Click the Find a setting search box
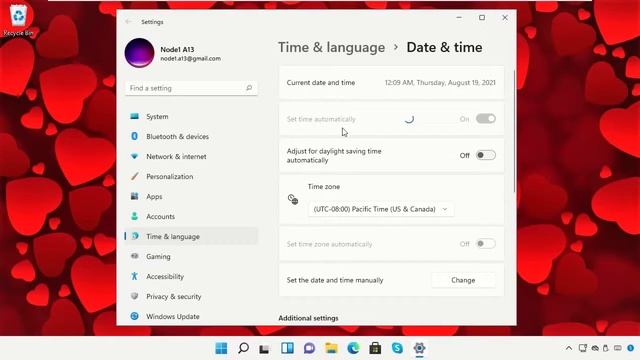The image size is (640, 360). [x=191, y=88]
